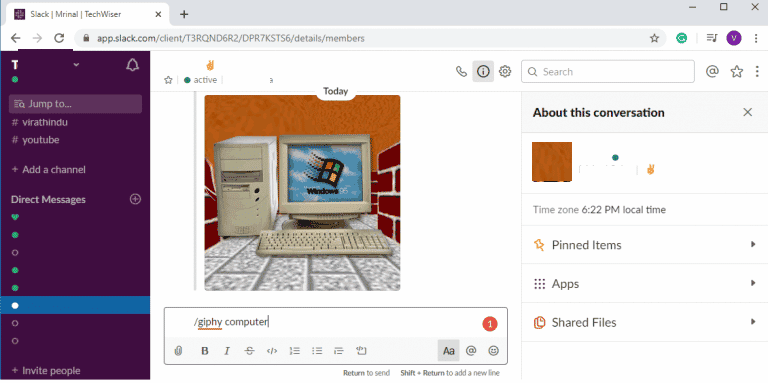Insert code block

(361, 351)
